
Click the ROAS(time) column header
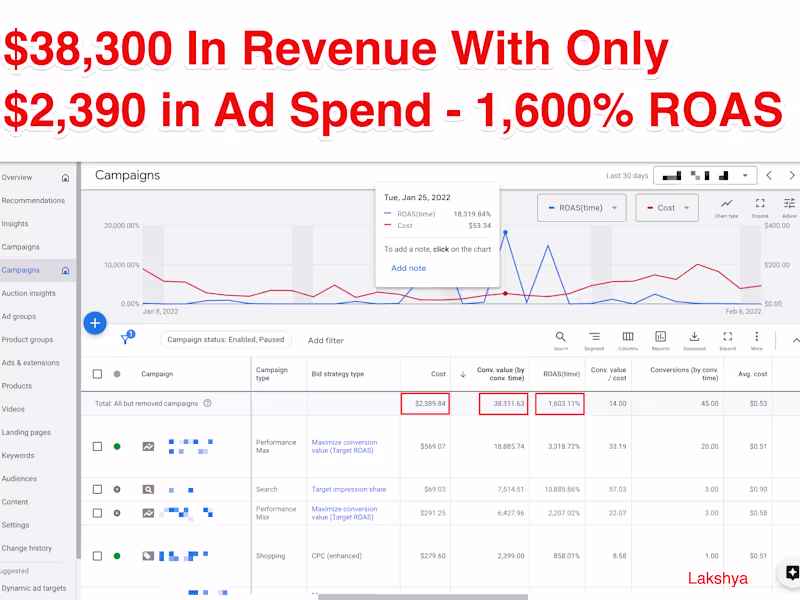pos(561,374)
